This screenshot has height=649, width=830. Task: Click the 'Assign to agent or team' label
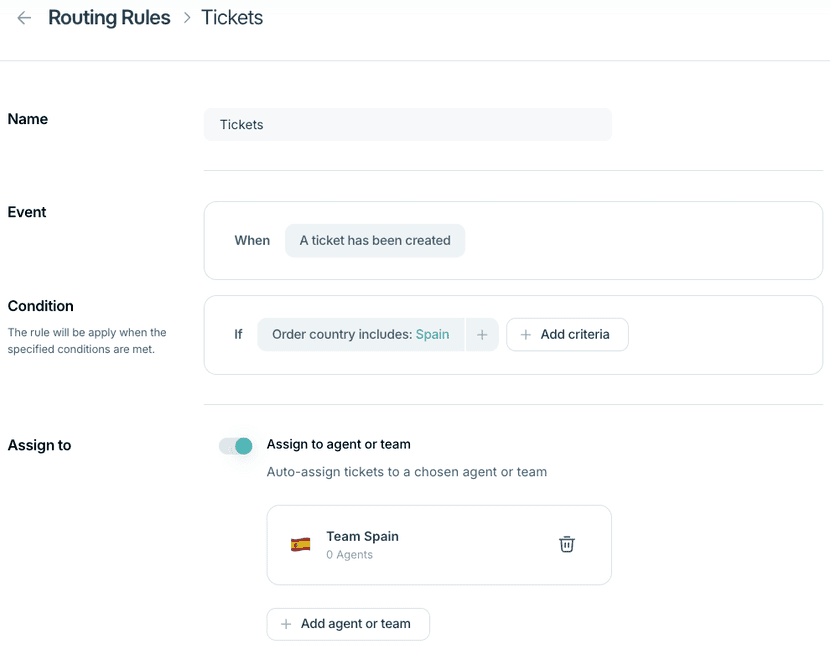tap(338, 444)
